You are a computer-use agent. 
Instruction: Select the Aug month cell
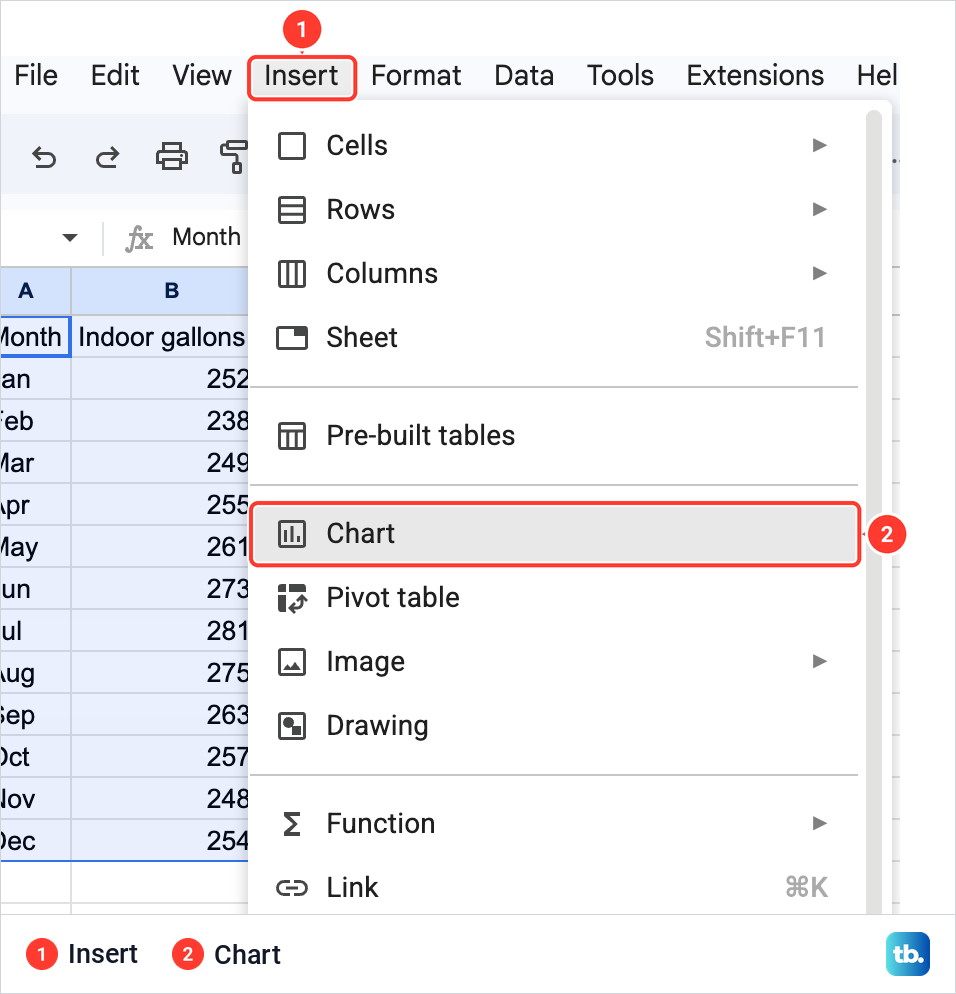click(x=35, y=673)
